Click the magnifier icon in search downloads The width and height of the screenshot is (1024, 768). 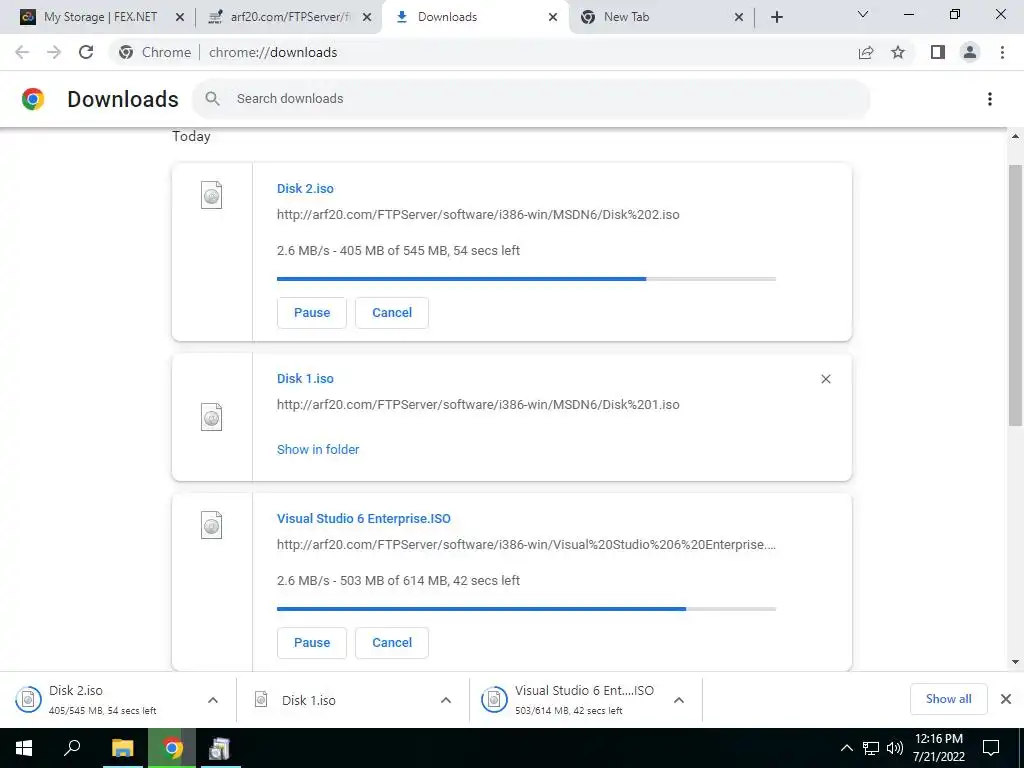pyautogui.click(x=212, y=99)
